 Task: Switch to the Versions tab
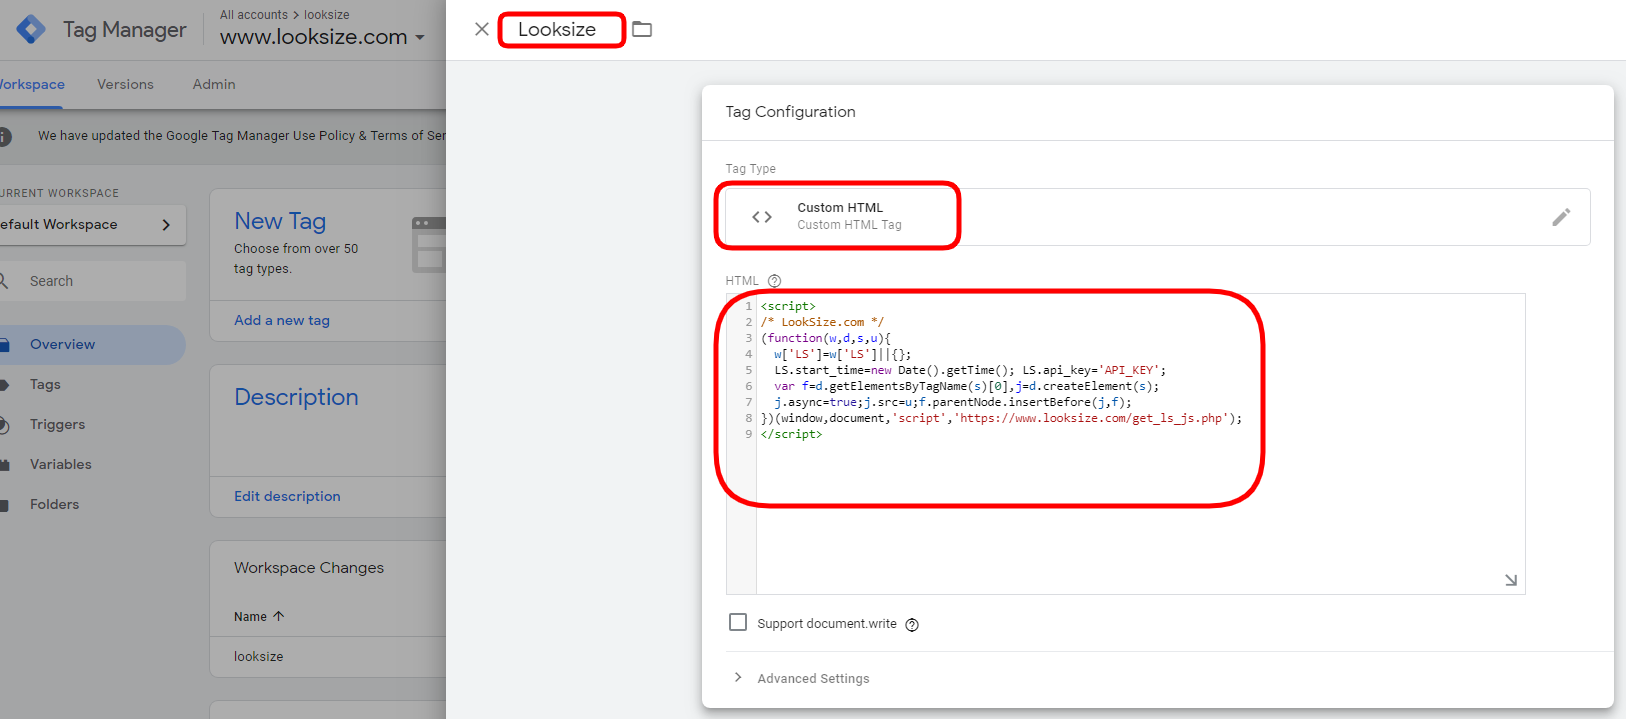pos(125,84)
